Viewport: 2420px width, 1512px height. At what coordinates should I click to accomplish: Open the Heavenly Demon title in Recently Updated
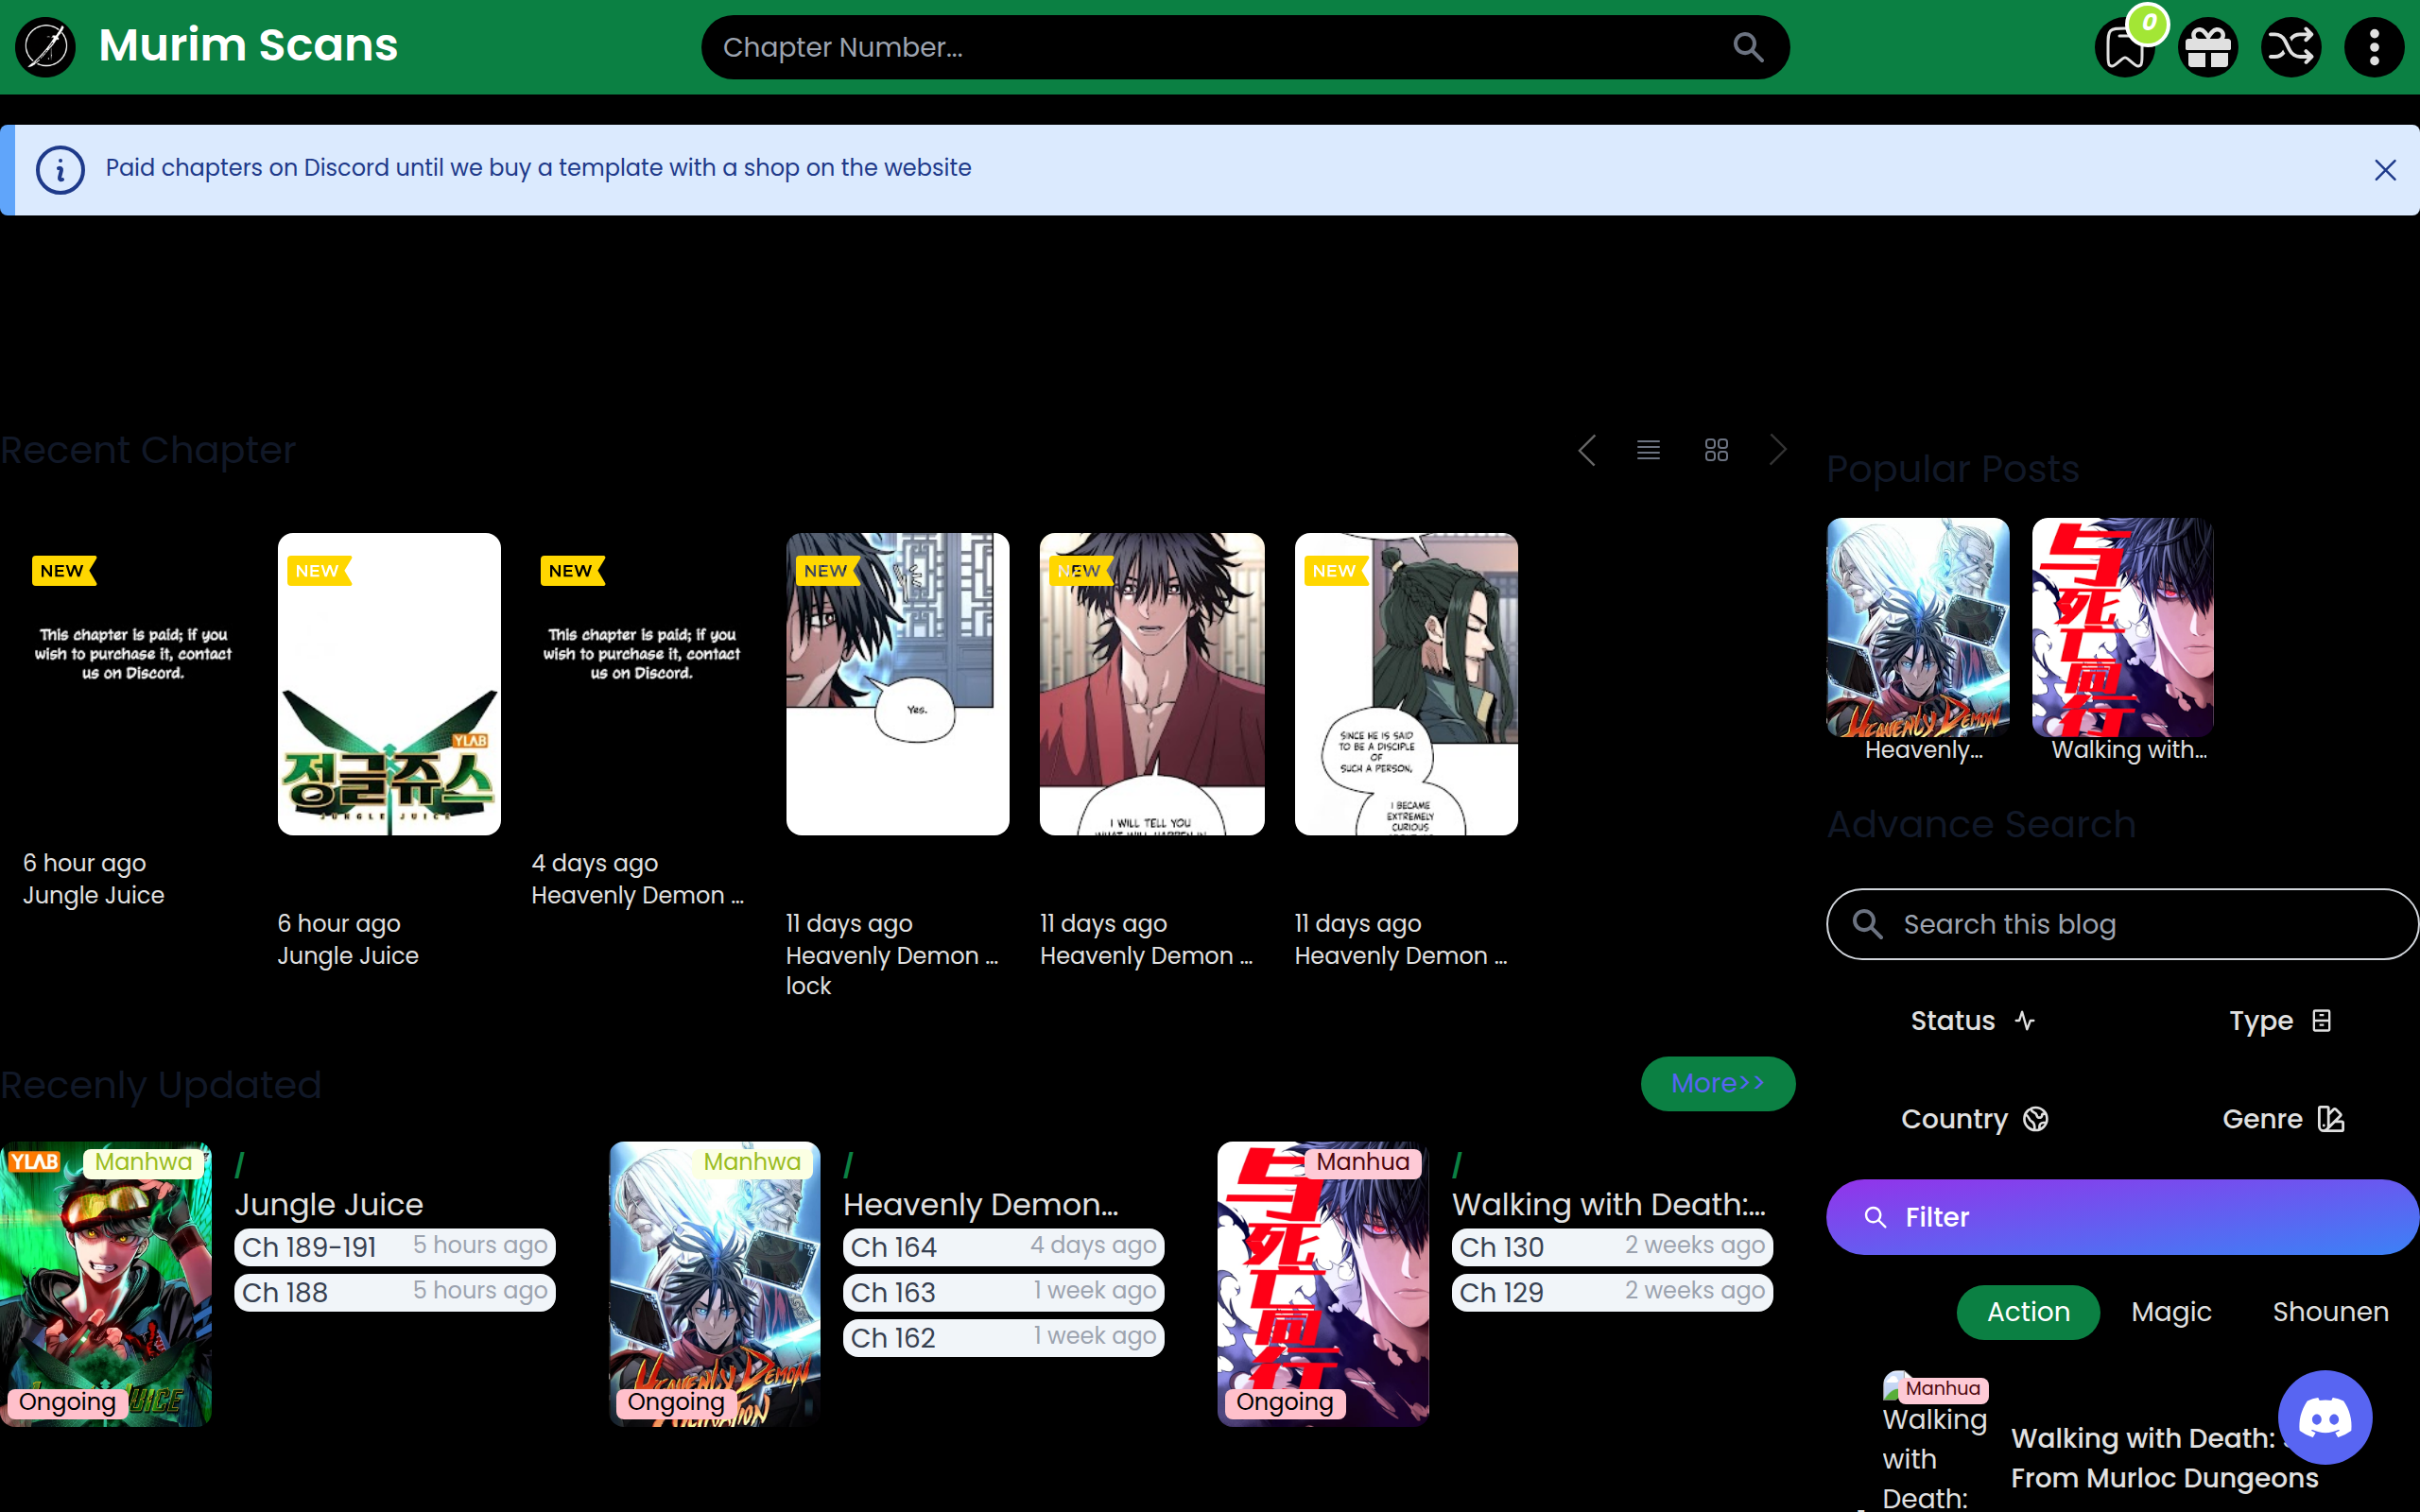tap(980, 1204)
